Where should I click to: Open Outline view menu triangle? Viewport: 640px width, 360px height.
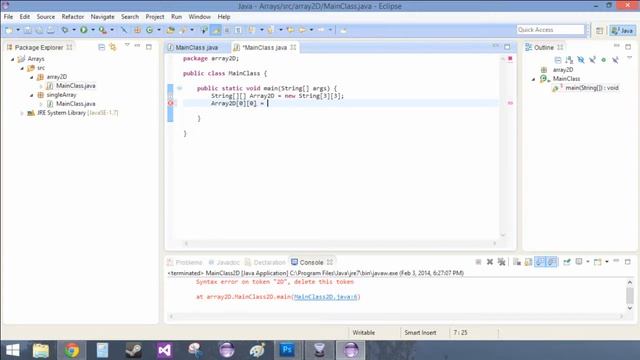coord(629,58)
